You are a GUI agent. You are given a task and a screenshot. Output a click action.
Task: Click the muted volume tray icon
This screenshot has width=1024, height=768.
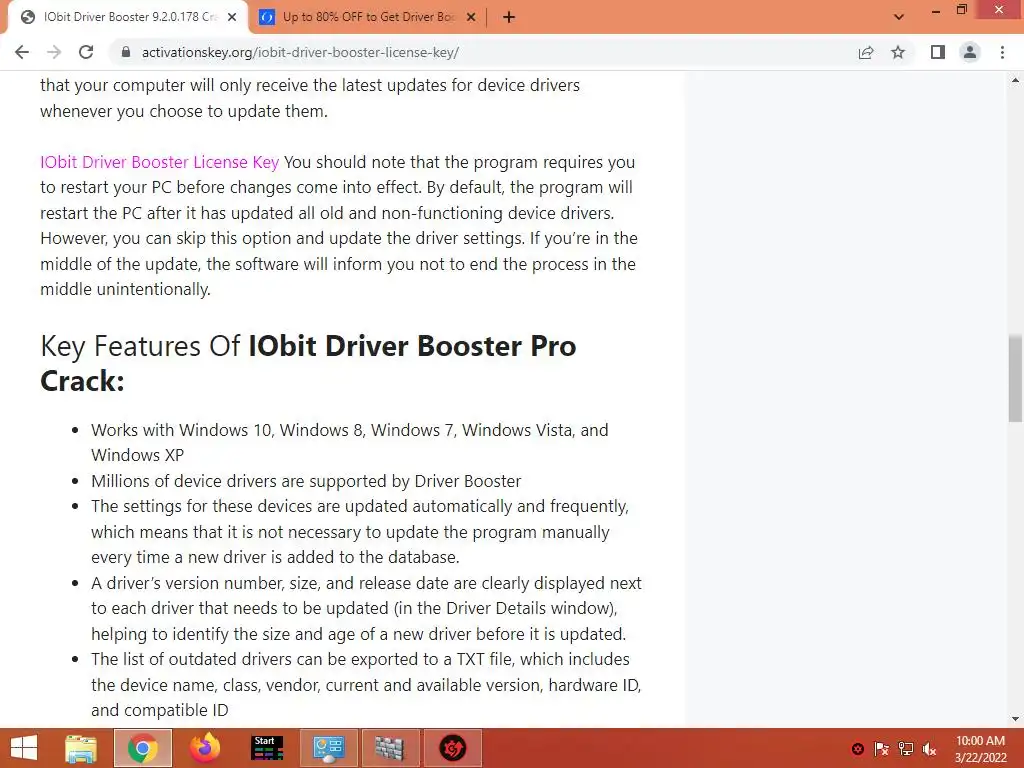pos(929,749)
